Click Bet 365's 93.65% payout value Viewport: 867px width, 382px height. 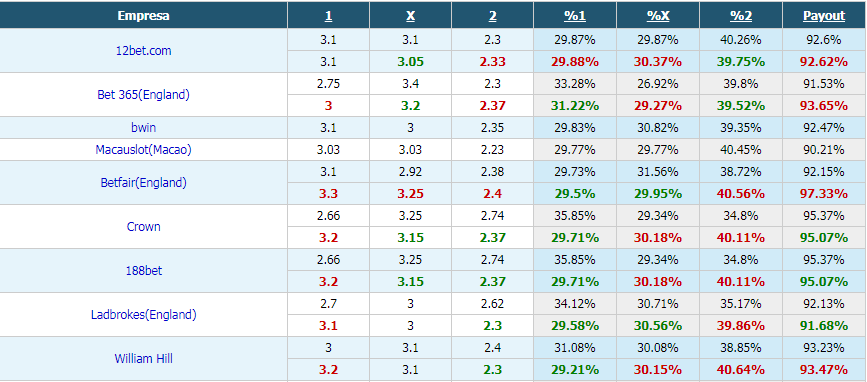tap(824, 106)
